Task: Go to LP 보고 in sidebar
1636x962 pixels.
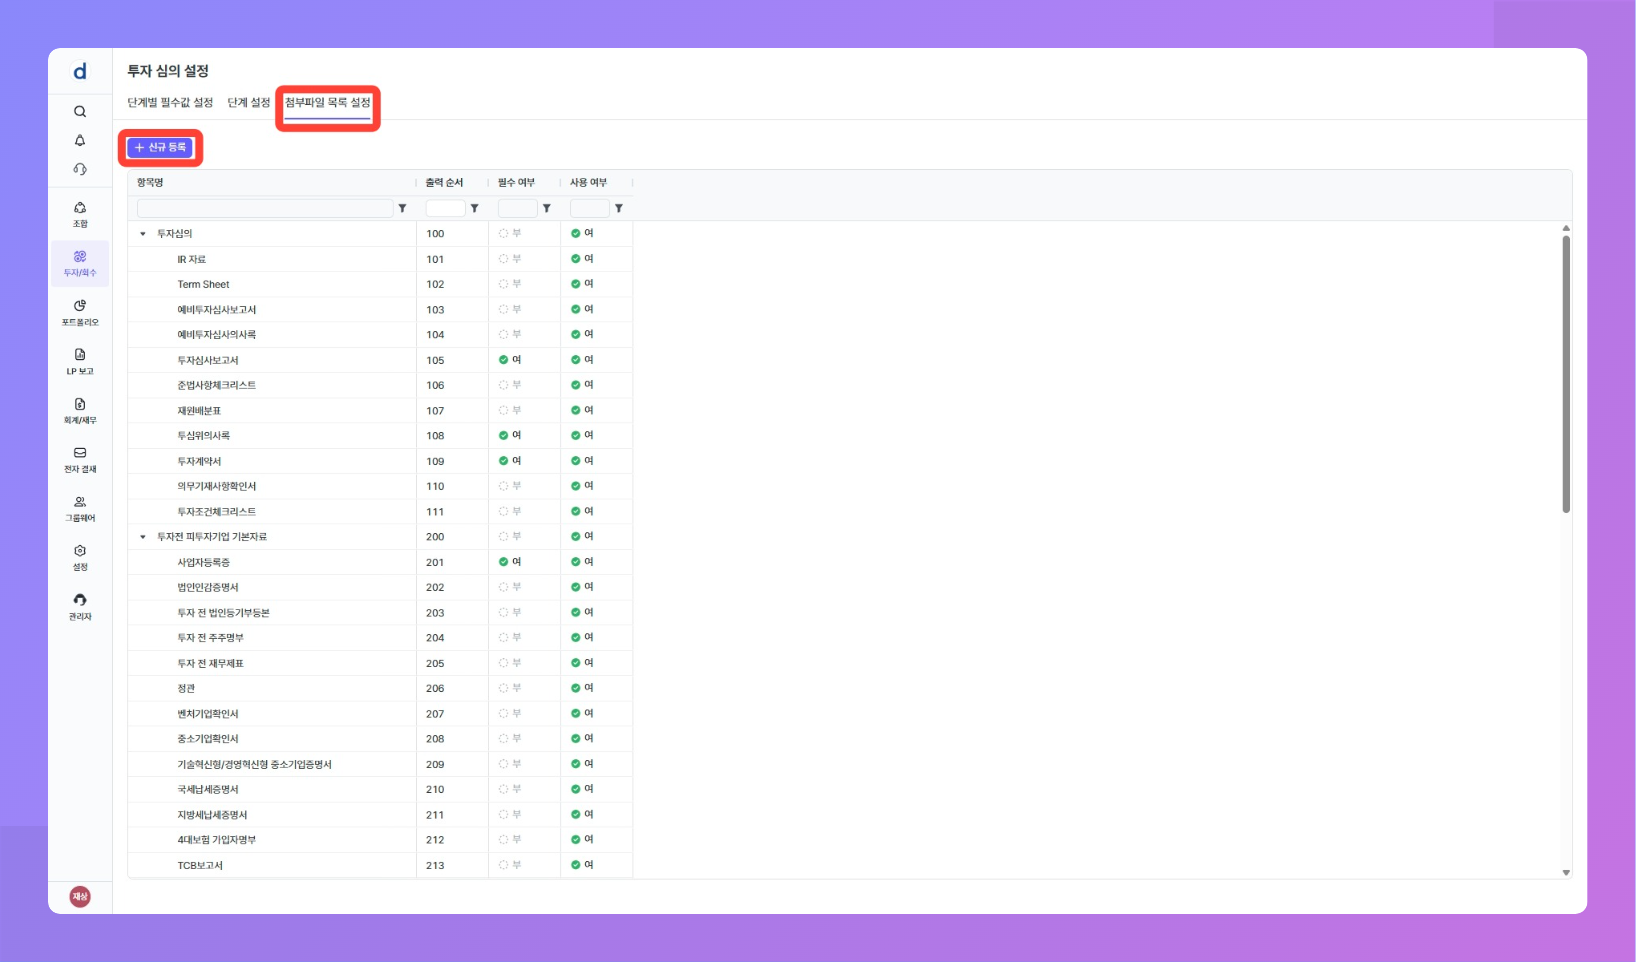Action: [x=80, y=361]
